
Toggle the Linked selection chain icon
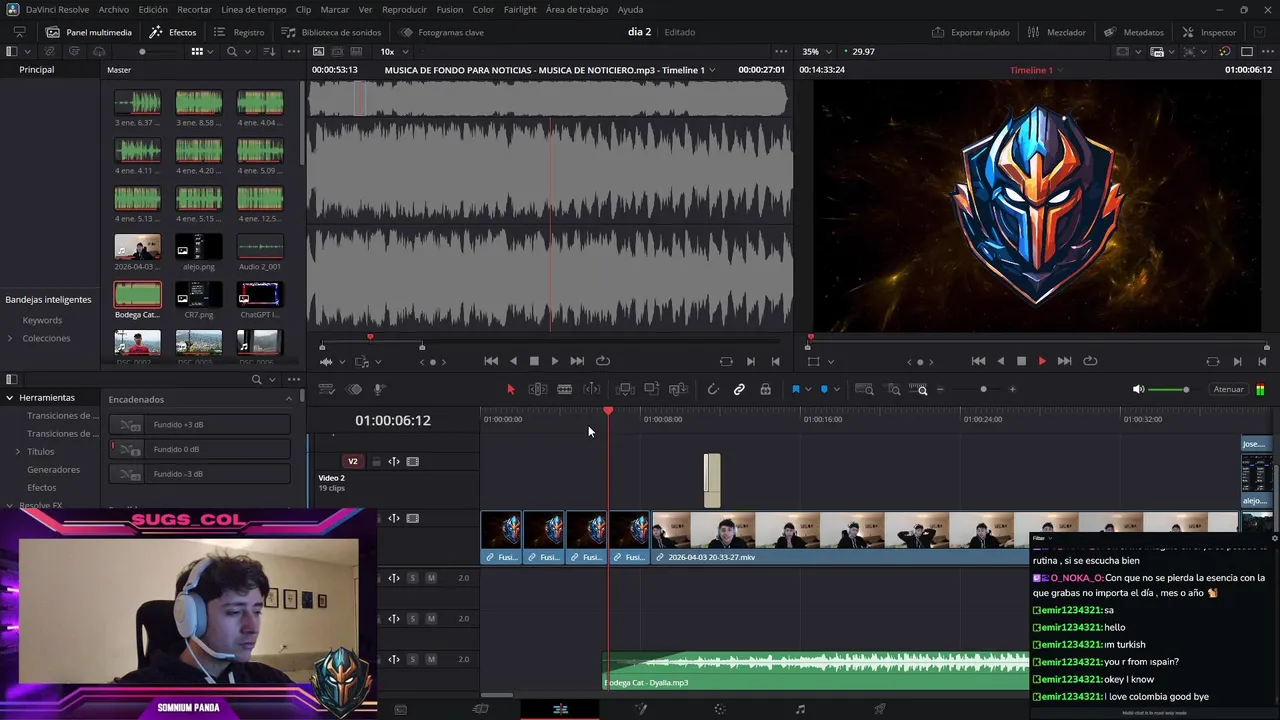(x=739, y=389)
